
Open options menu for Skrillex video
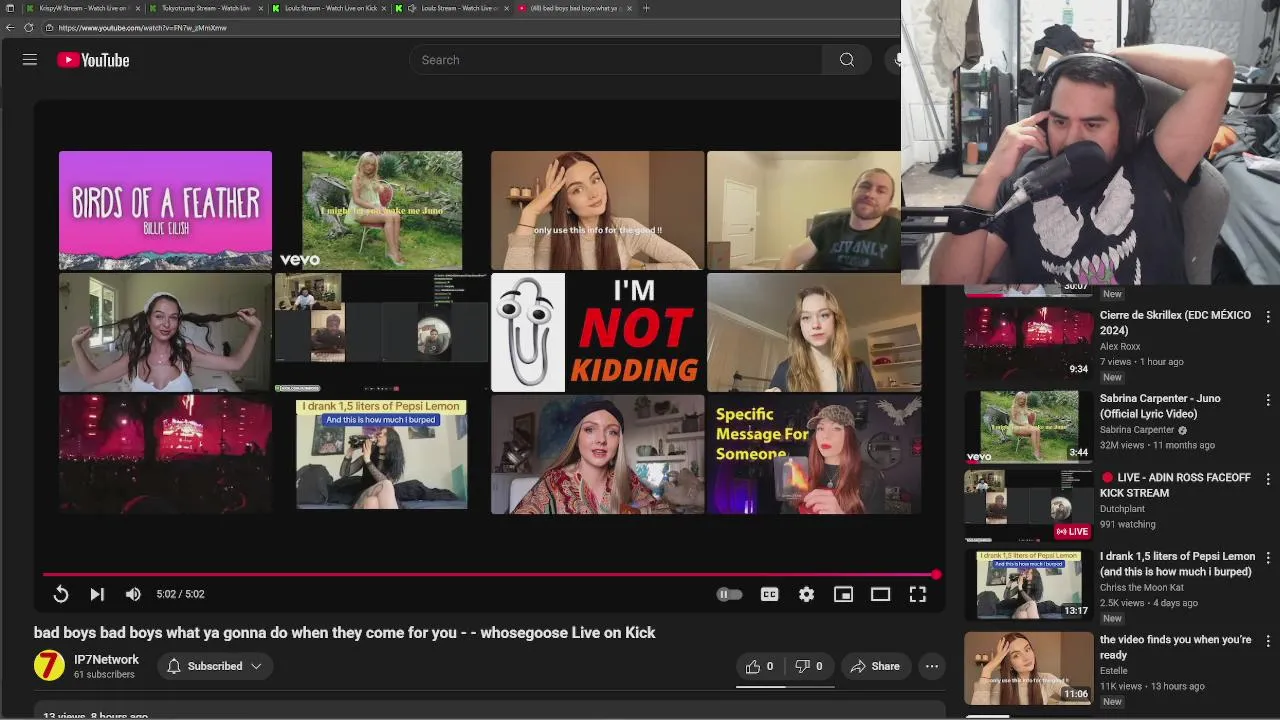point(1268,317)
